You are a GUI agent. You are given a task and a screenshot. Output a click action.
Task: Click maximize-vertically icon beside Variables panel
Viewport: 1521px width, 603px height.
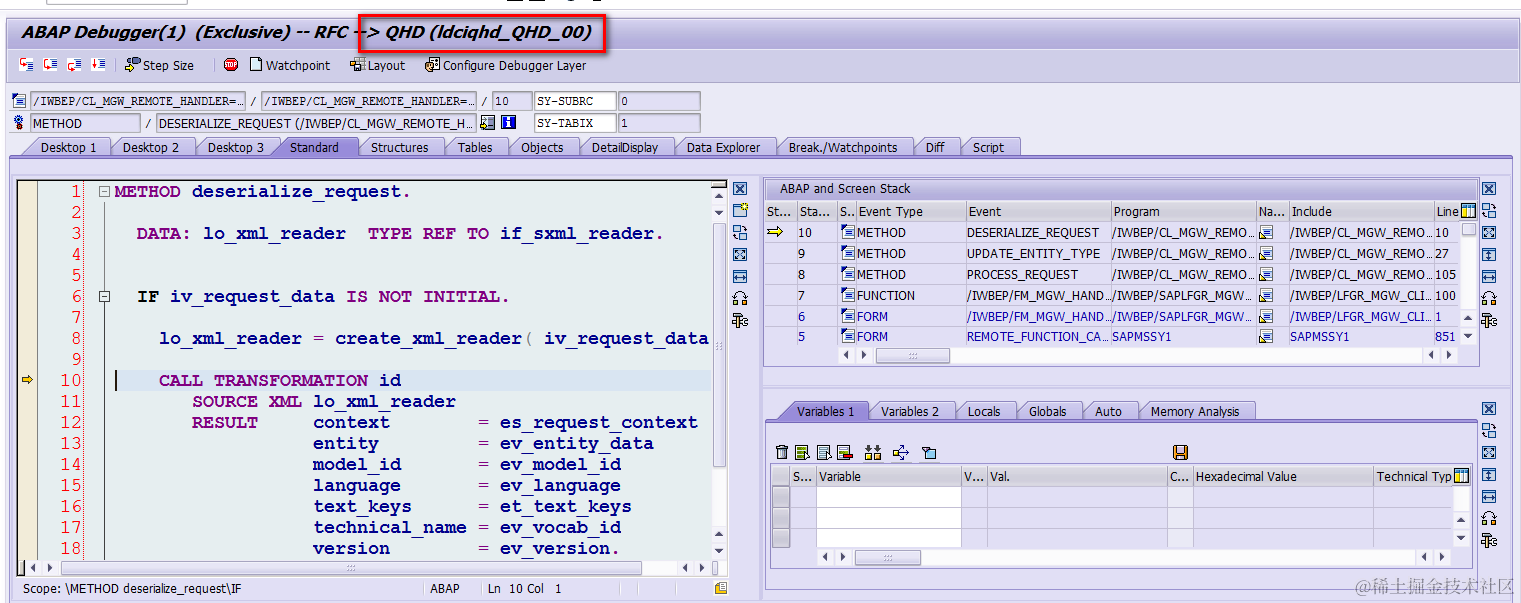tap(1489, 475)
